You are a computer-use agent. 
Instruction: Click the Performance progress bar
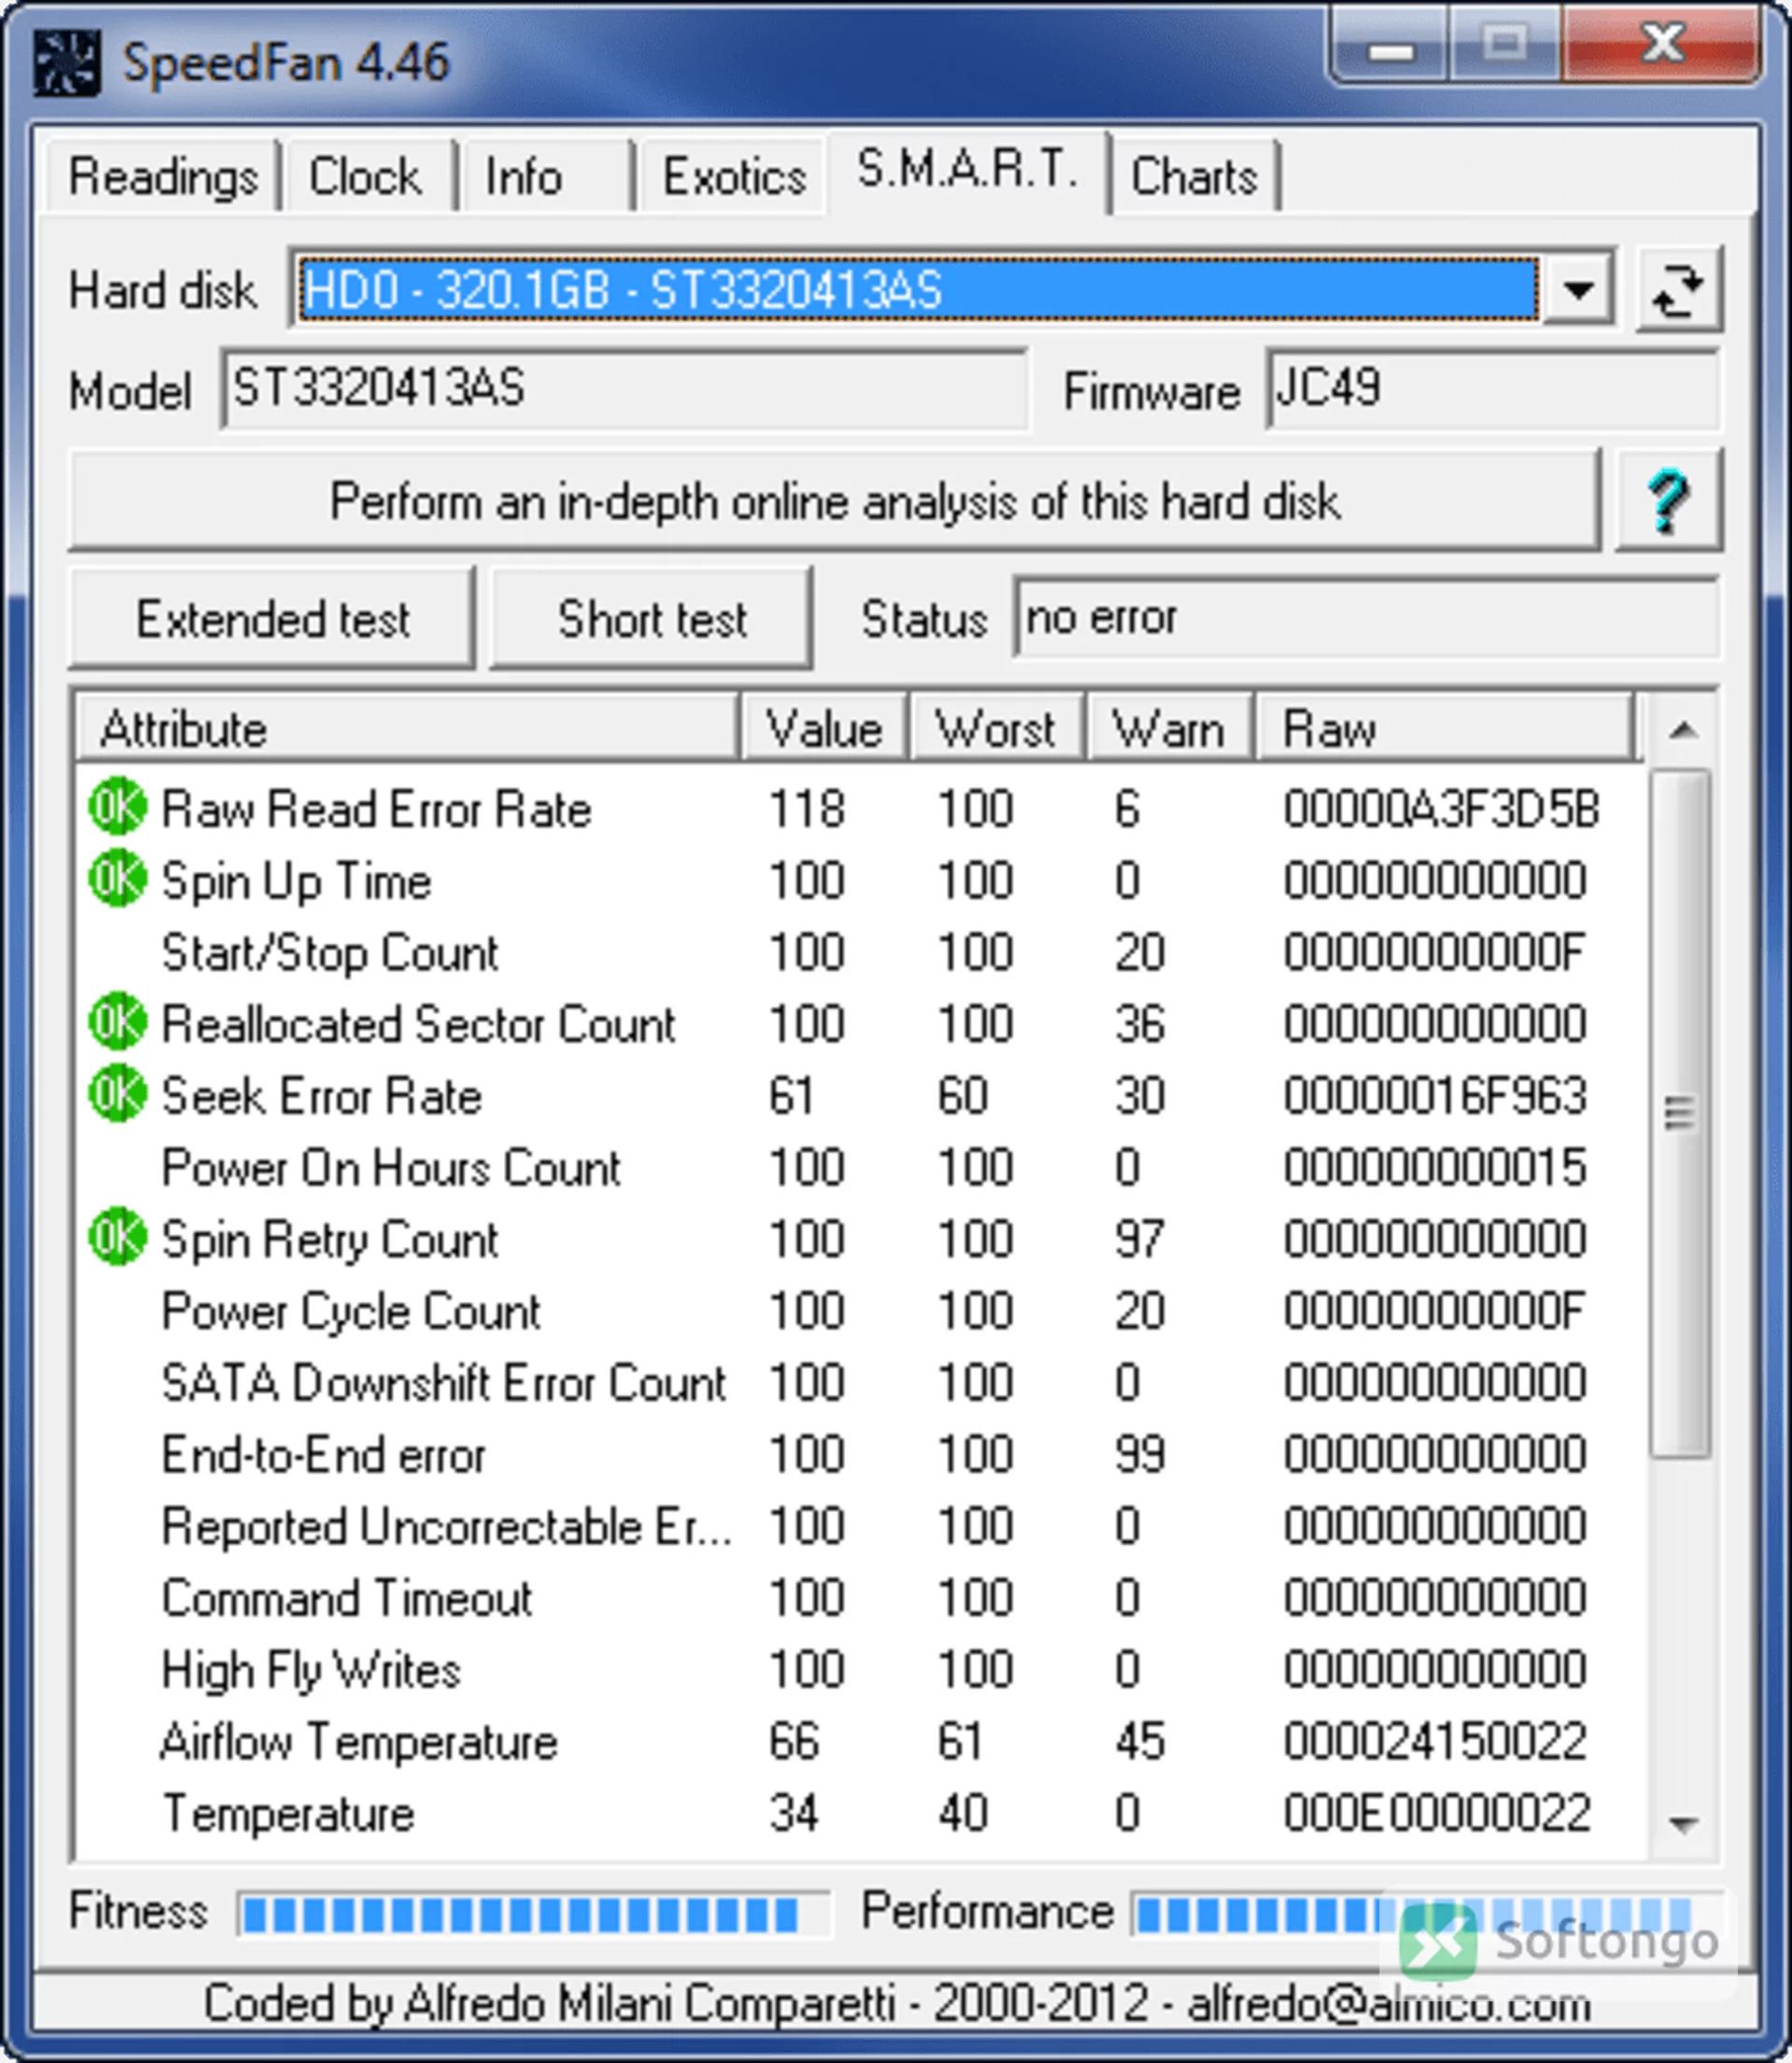pos(1427,1914)
